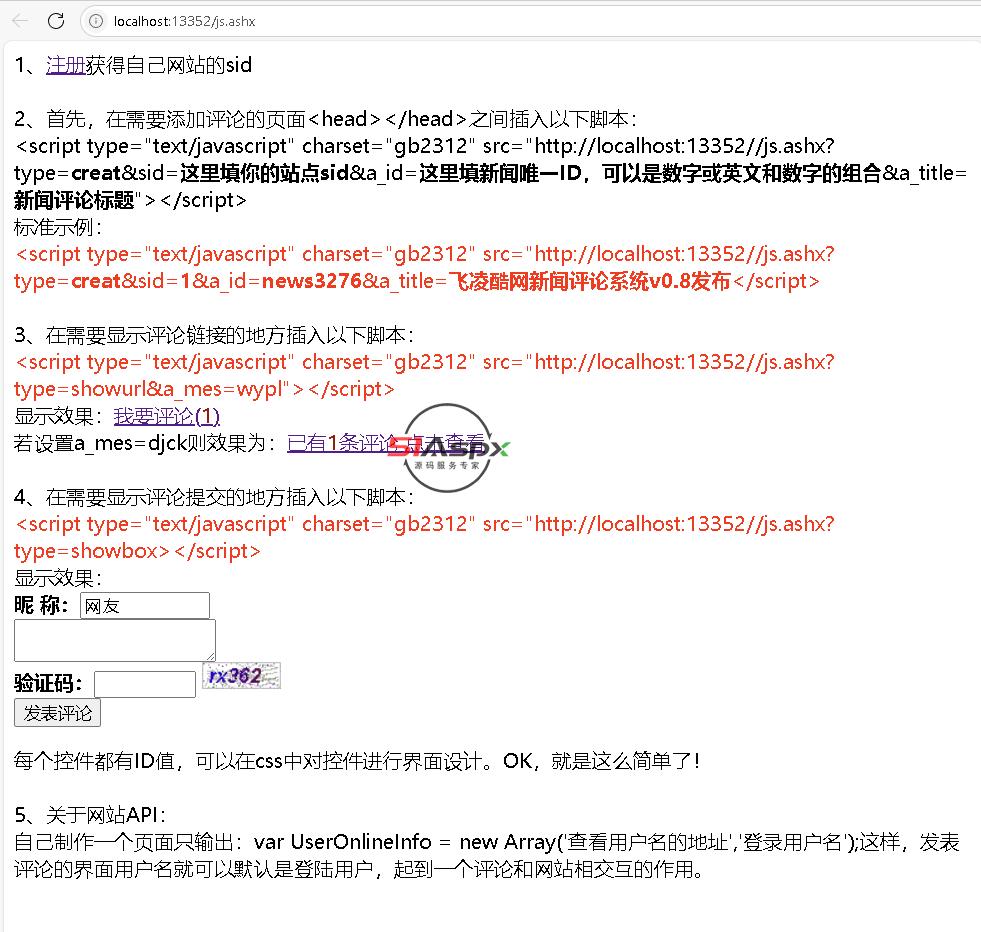
Task: Click the text "var UserOnlineInfo"
Action: pyautogui.click(x=342, y=842)
